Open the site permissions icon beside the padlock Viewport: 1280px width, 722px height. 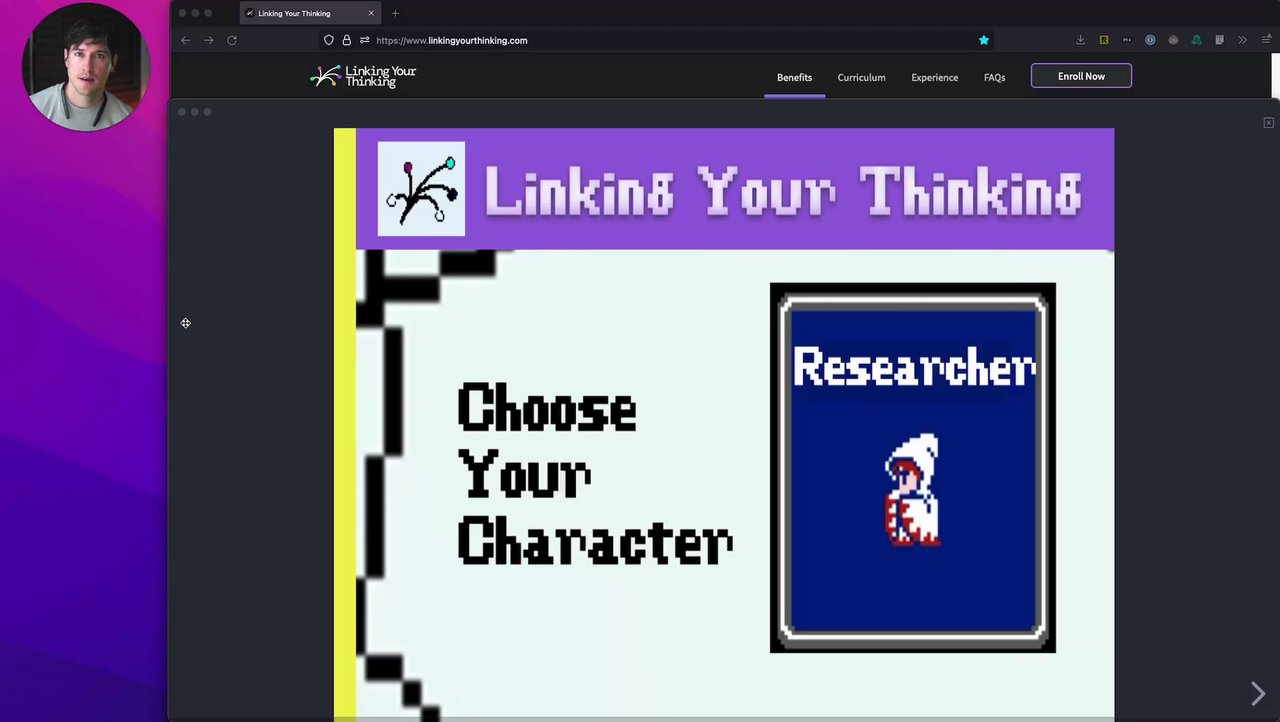tap(364, 40)
